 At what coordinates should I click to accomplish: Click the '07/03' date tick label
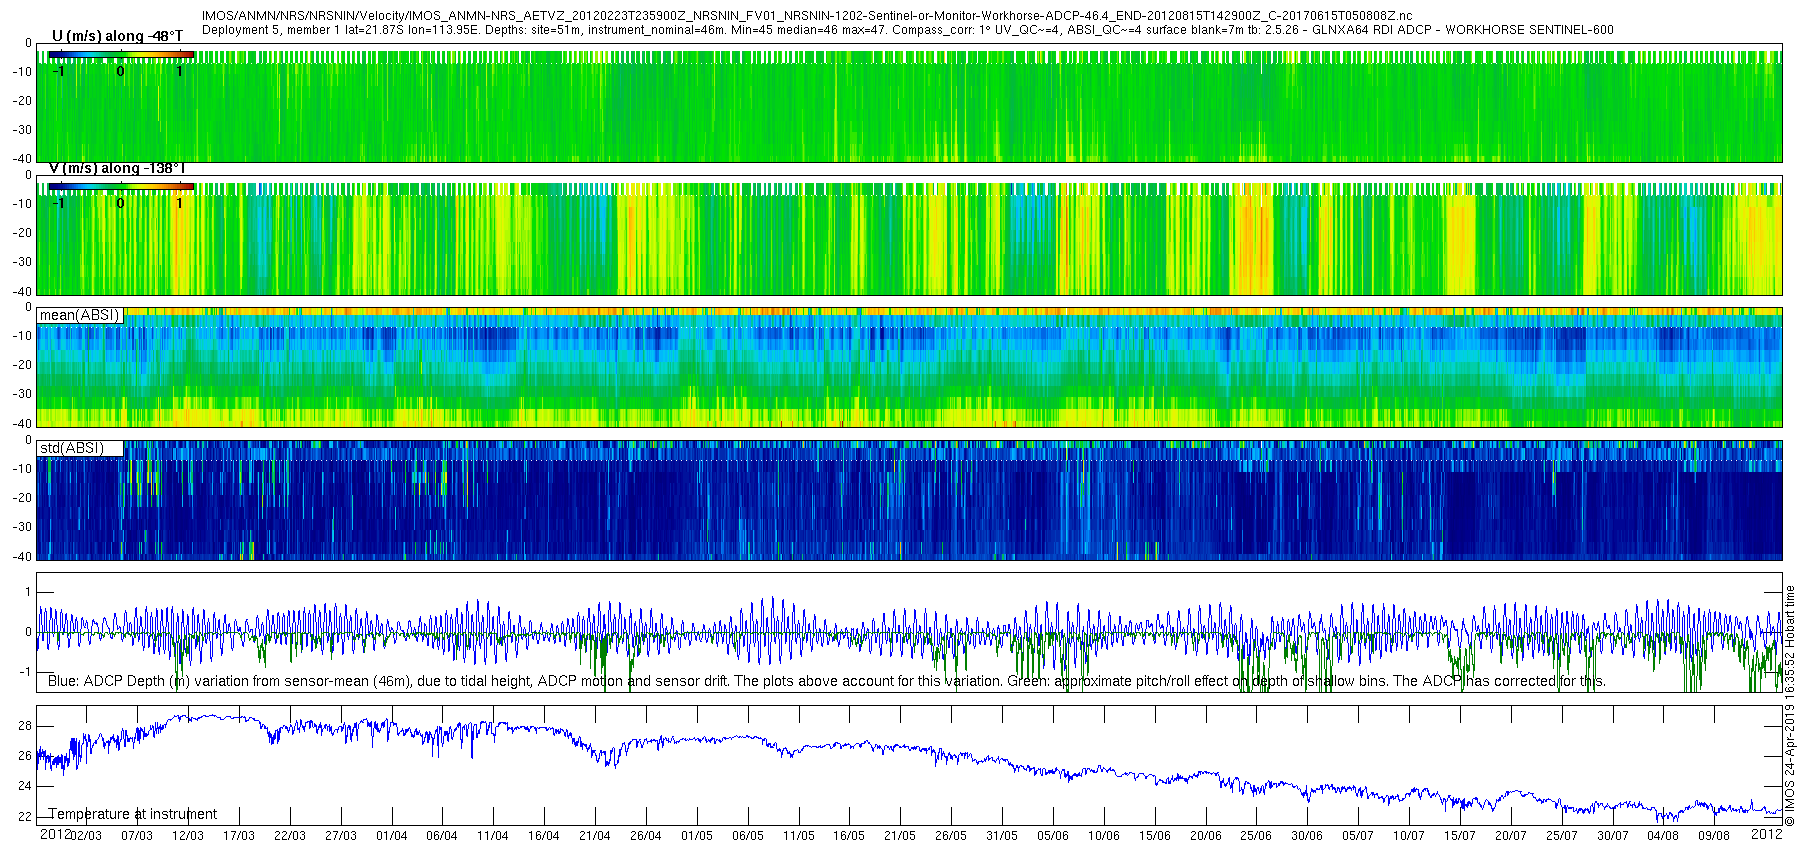[137, 836]
